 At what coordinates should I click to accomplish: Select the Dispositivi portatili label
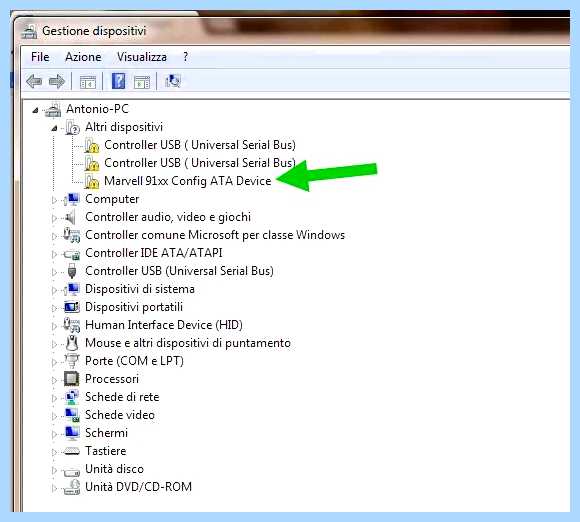134,307
